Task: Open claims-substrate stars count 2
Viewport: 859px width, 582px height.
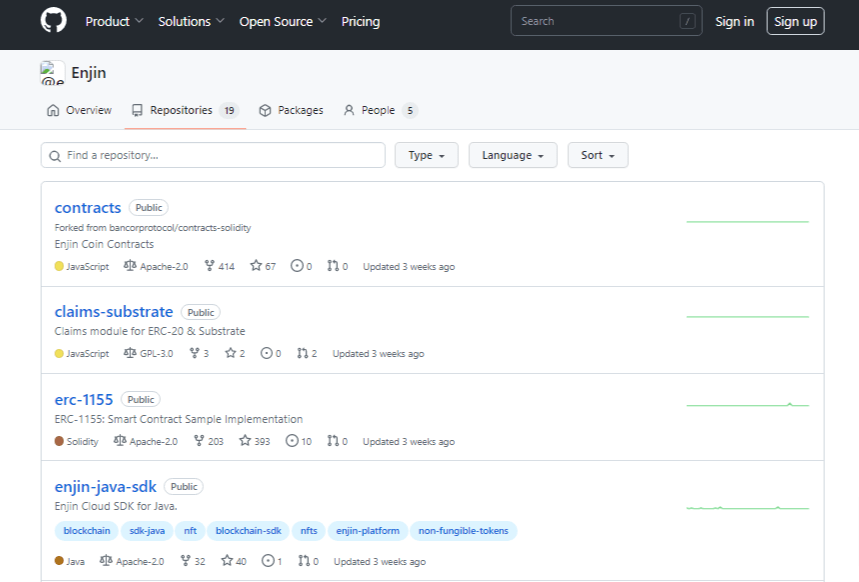Action: click(x=235, y=353)
